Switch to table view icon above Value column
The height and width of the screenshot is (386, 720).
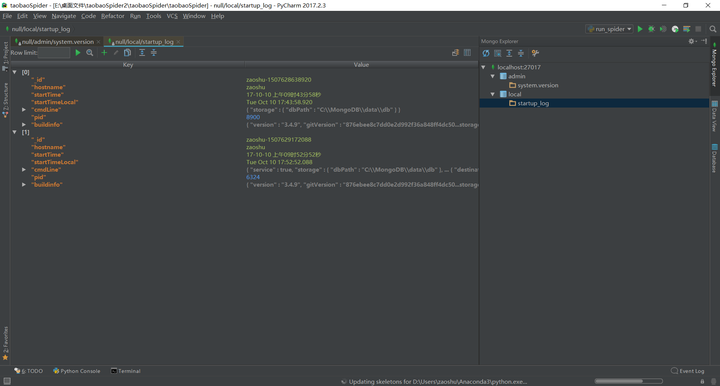[467, 53]
